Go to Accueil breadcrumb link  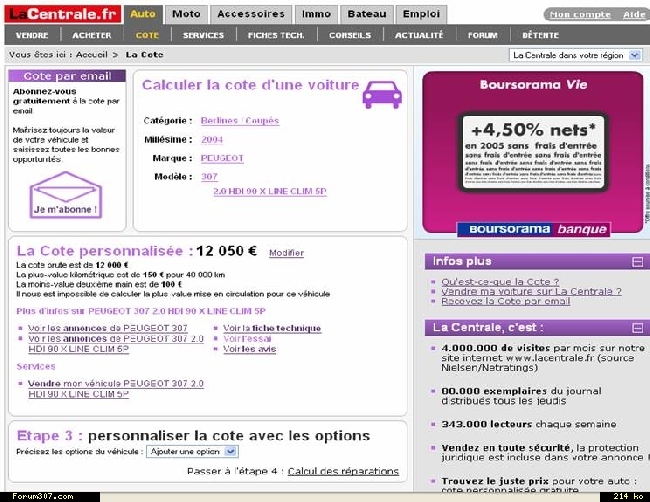coord(92,55)
